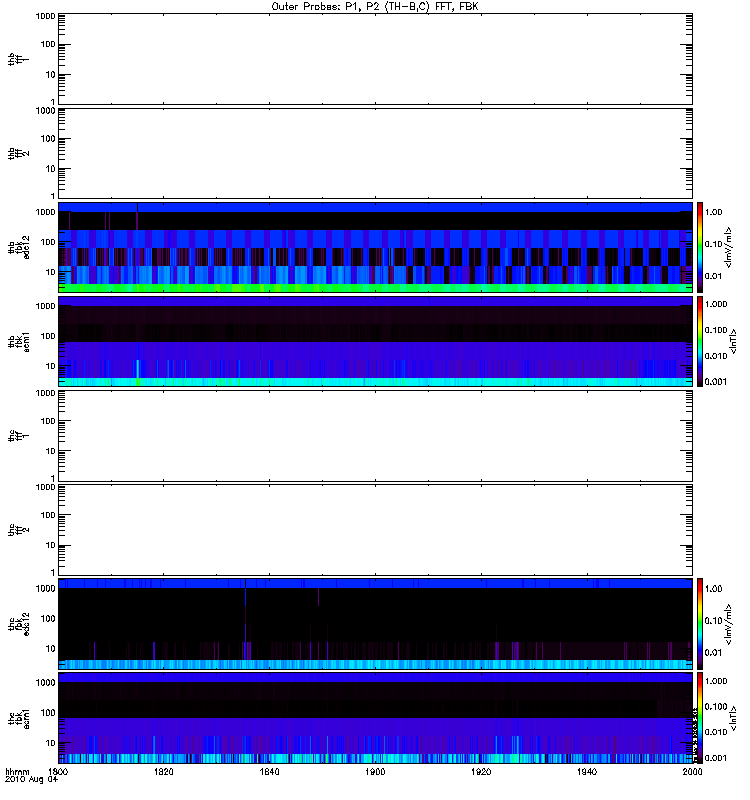Click the <|mV/m|> unit label of thc edc12 color bar
Viewport: 750px width, 800px height.
(728, 623)
